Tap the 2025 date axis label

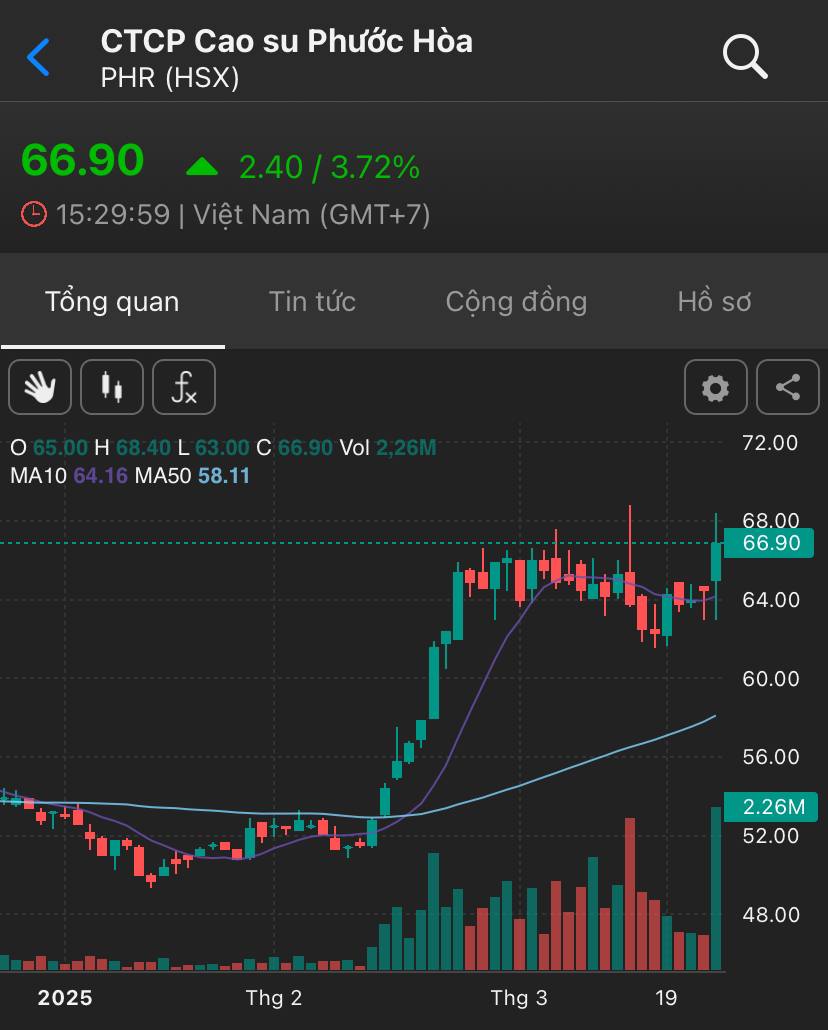coord(65,998)
